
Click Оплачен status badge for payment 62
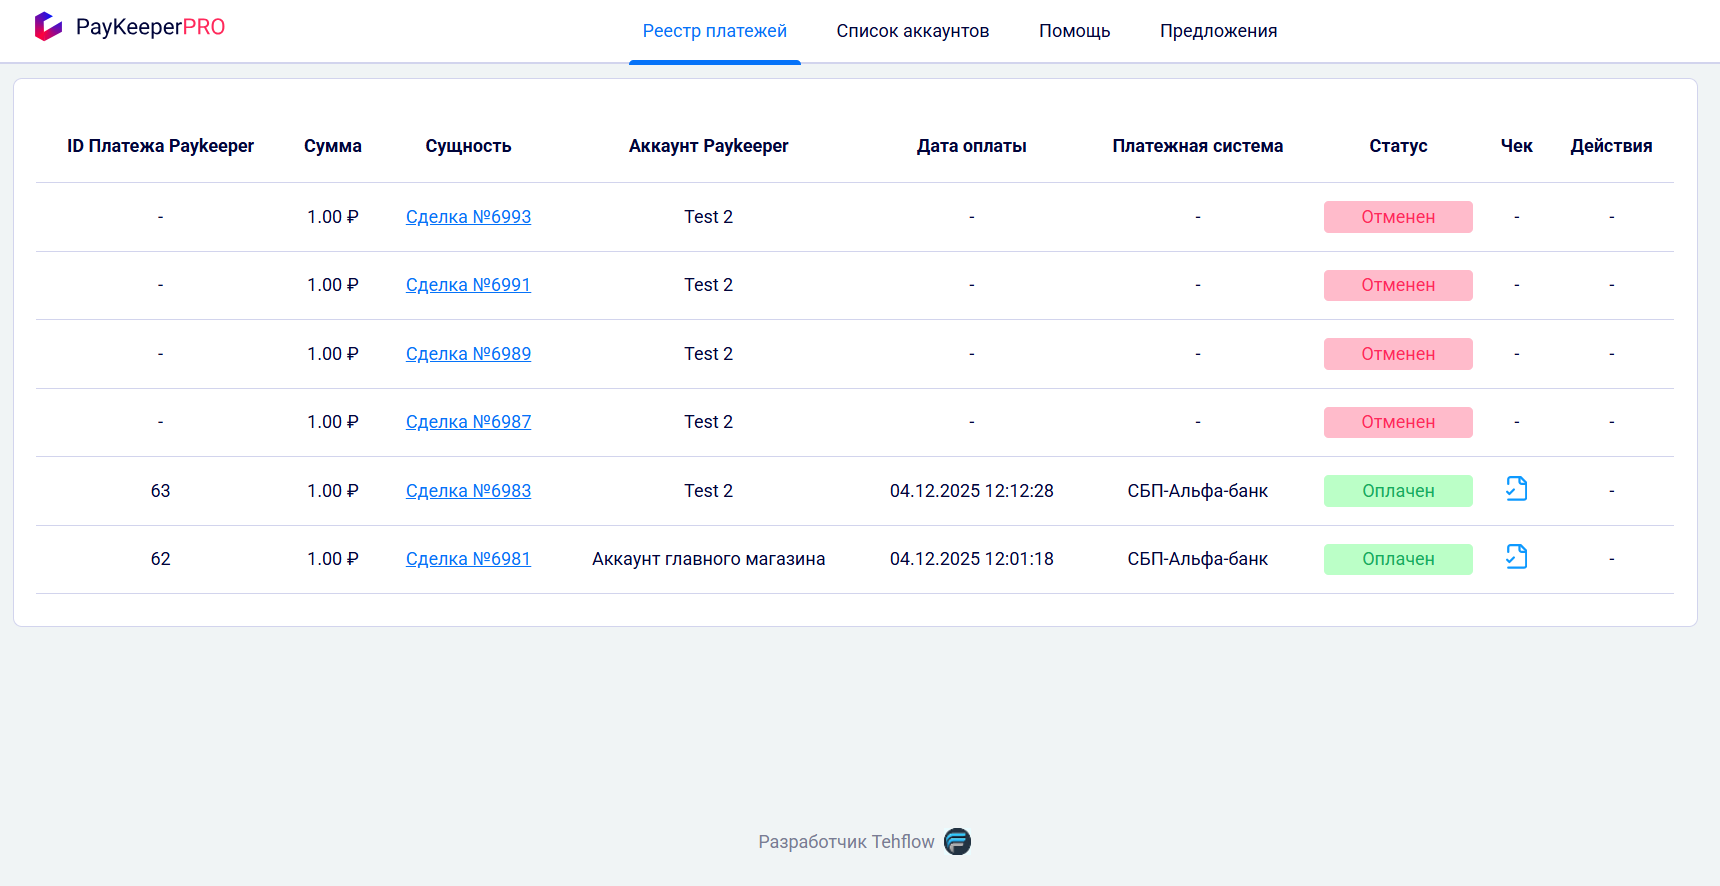click(1397, 559)
